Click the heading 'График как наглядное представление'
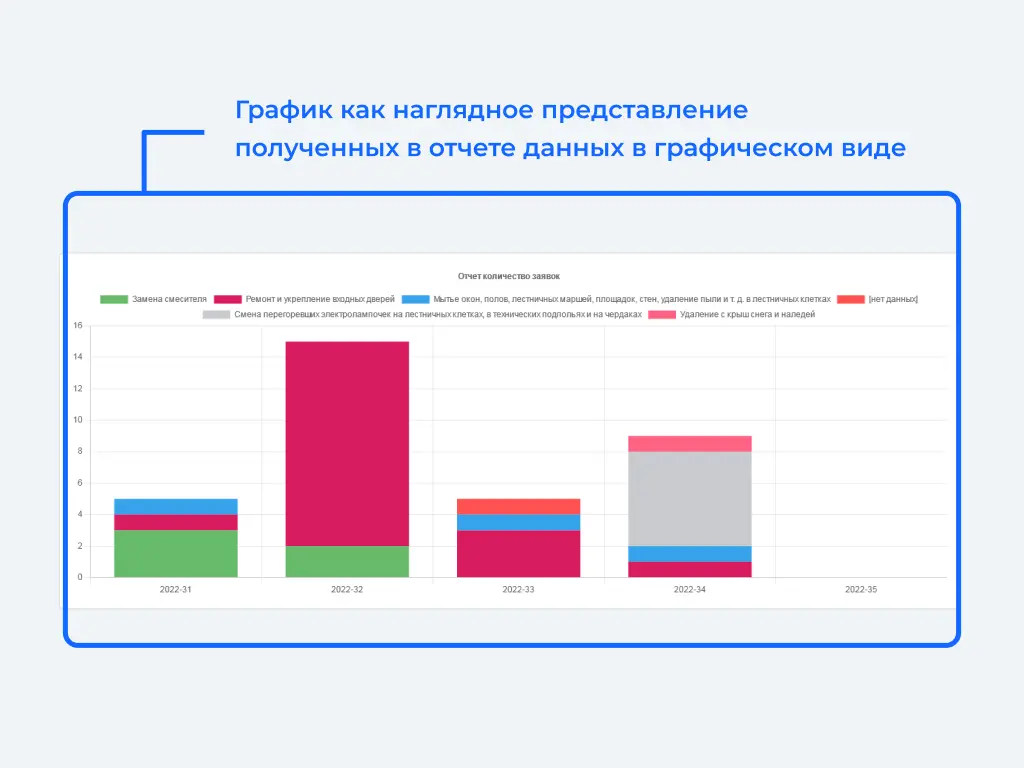Screen dimensions: 1024x768 pyautogui.click(x=491, y=109)
